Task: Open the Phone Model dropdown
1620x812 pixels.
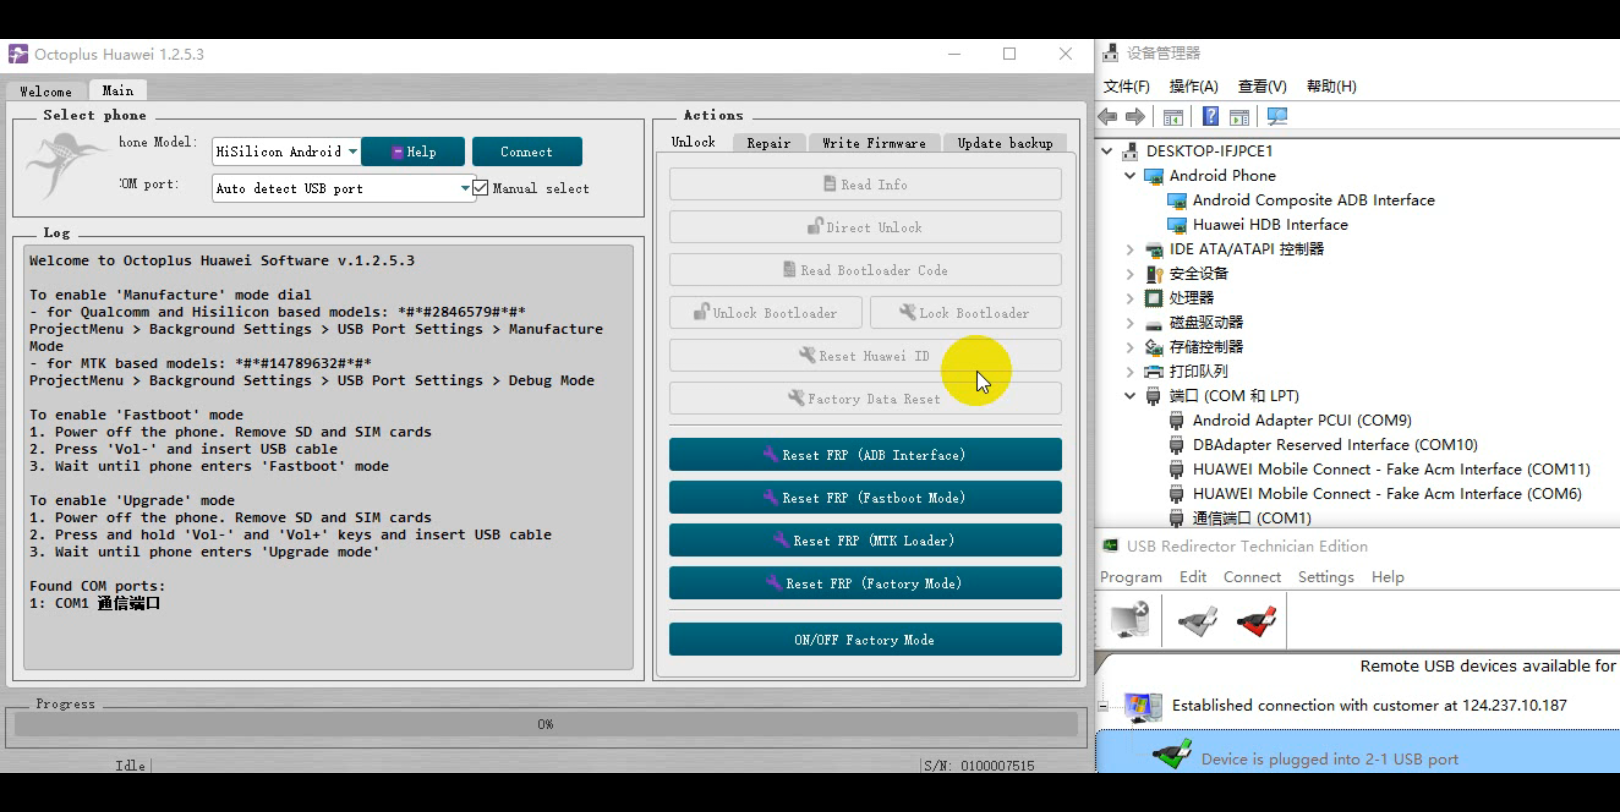Action: (x=286, y=152)
